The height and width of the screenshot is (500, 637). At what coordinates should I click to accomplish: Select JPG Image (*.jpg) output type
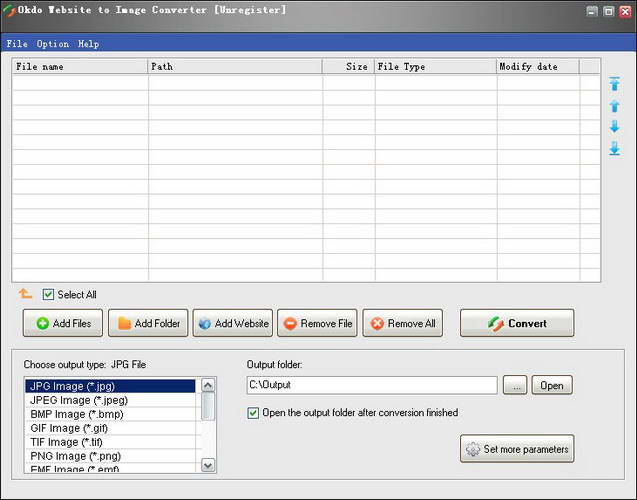tap(110, 386)
